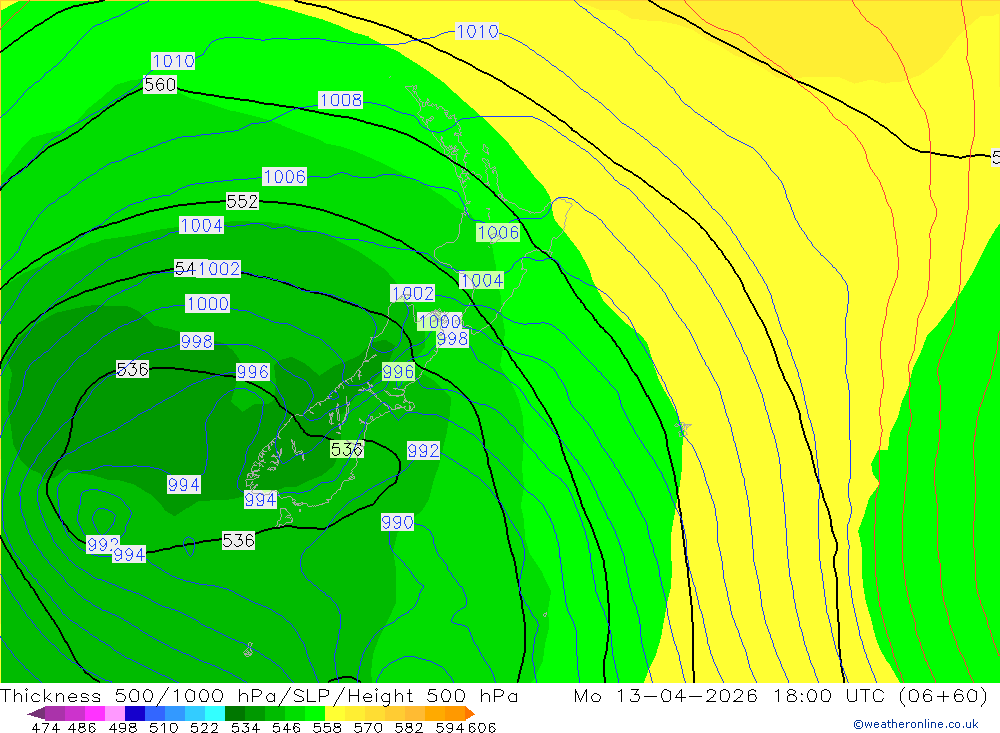Click the light pink legend swatch

pos(115,713)
